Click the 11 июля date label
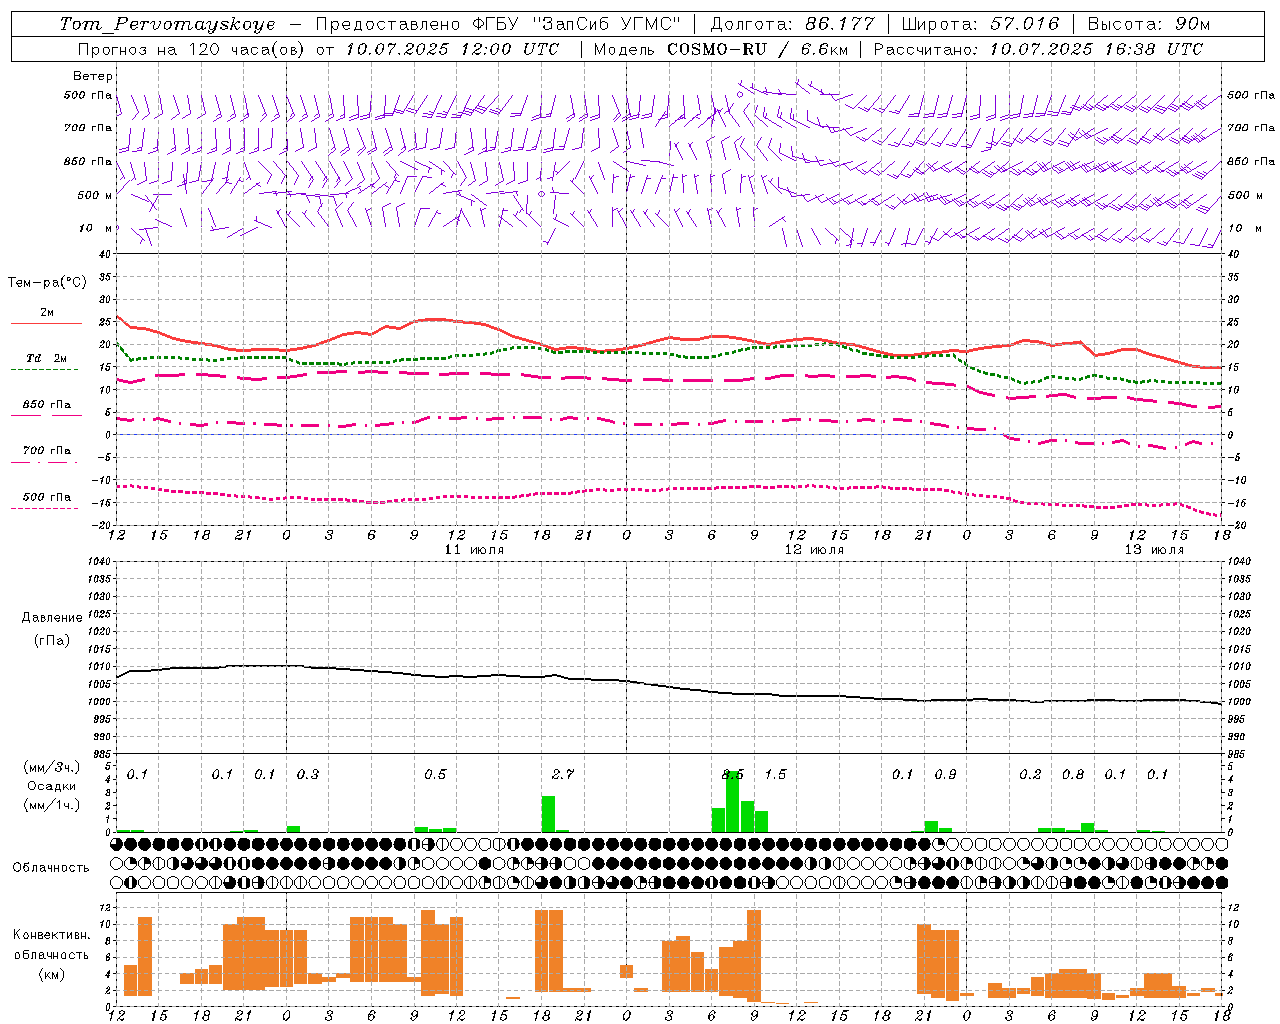1280x1024 pixels. pos(474,550)
